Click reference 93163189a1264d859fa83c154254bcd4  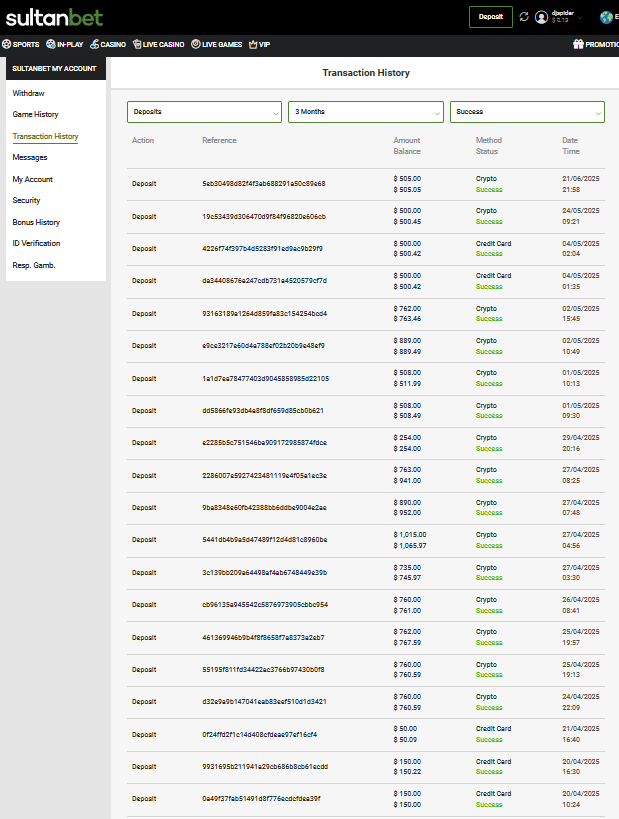[x=264, y=313]
